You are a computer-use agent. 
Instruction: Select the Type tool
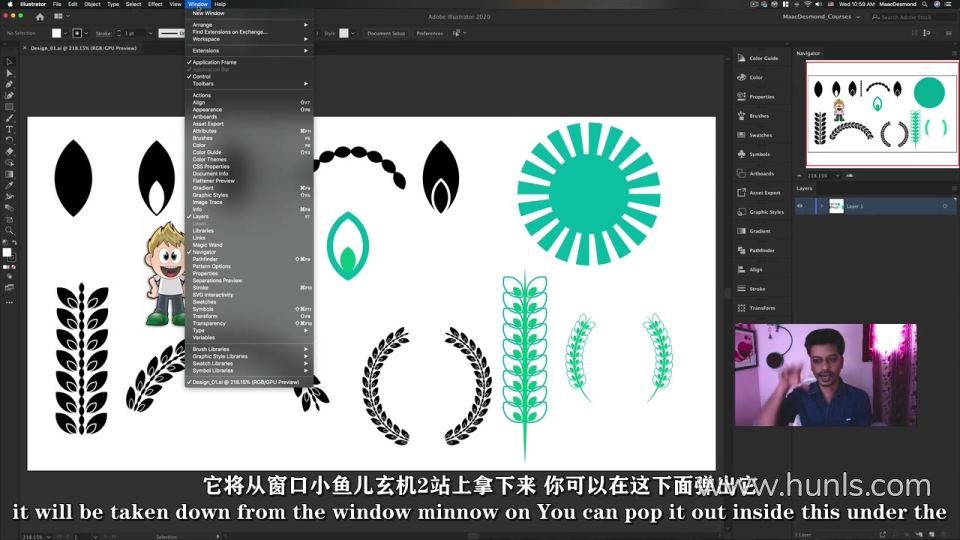point(9,129)
